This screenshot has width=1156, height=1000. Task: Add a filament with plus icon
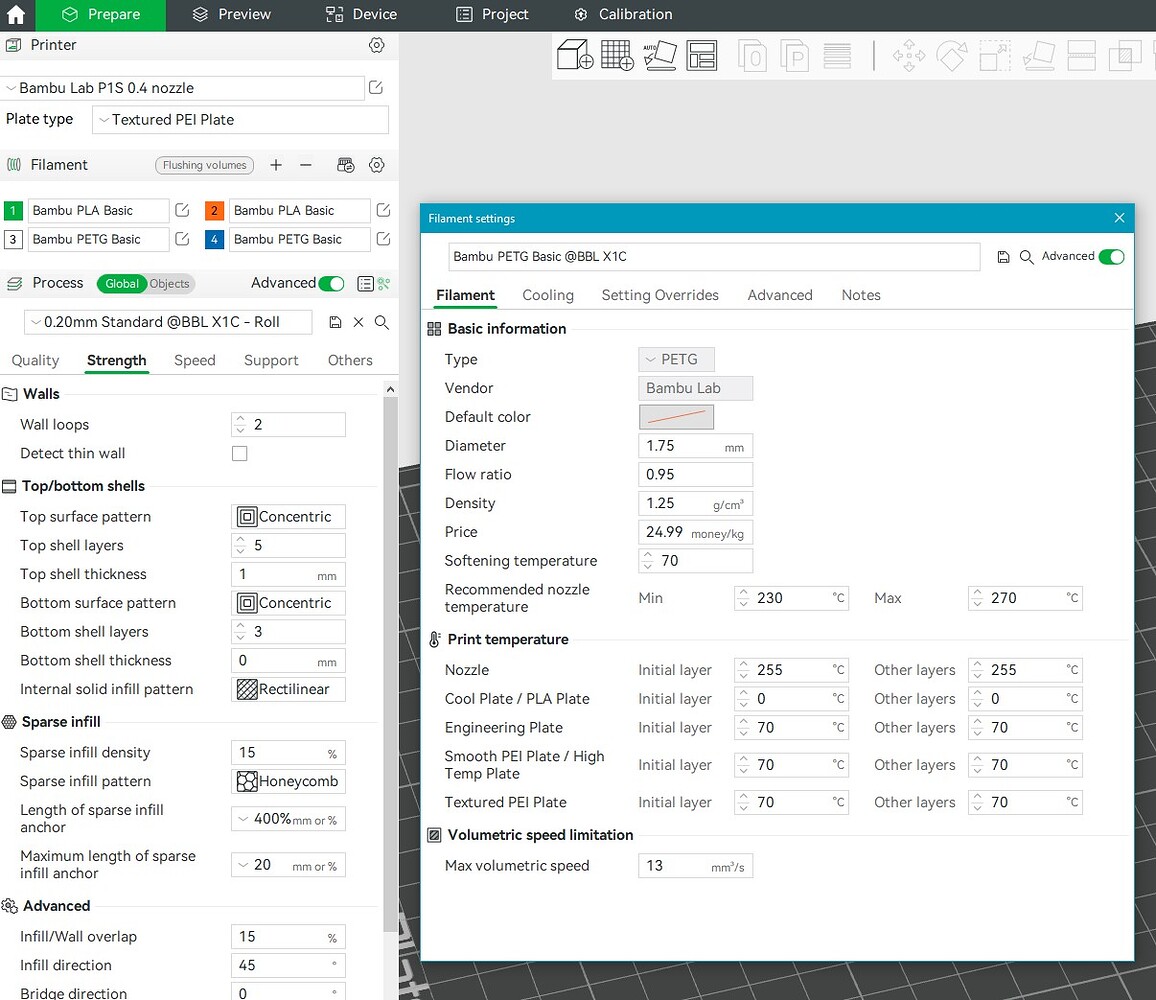pos(276,165)
